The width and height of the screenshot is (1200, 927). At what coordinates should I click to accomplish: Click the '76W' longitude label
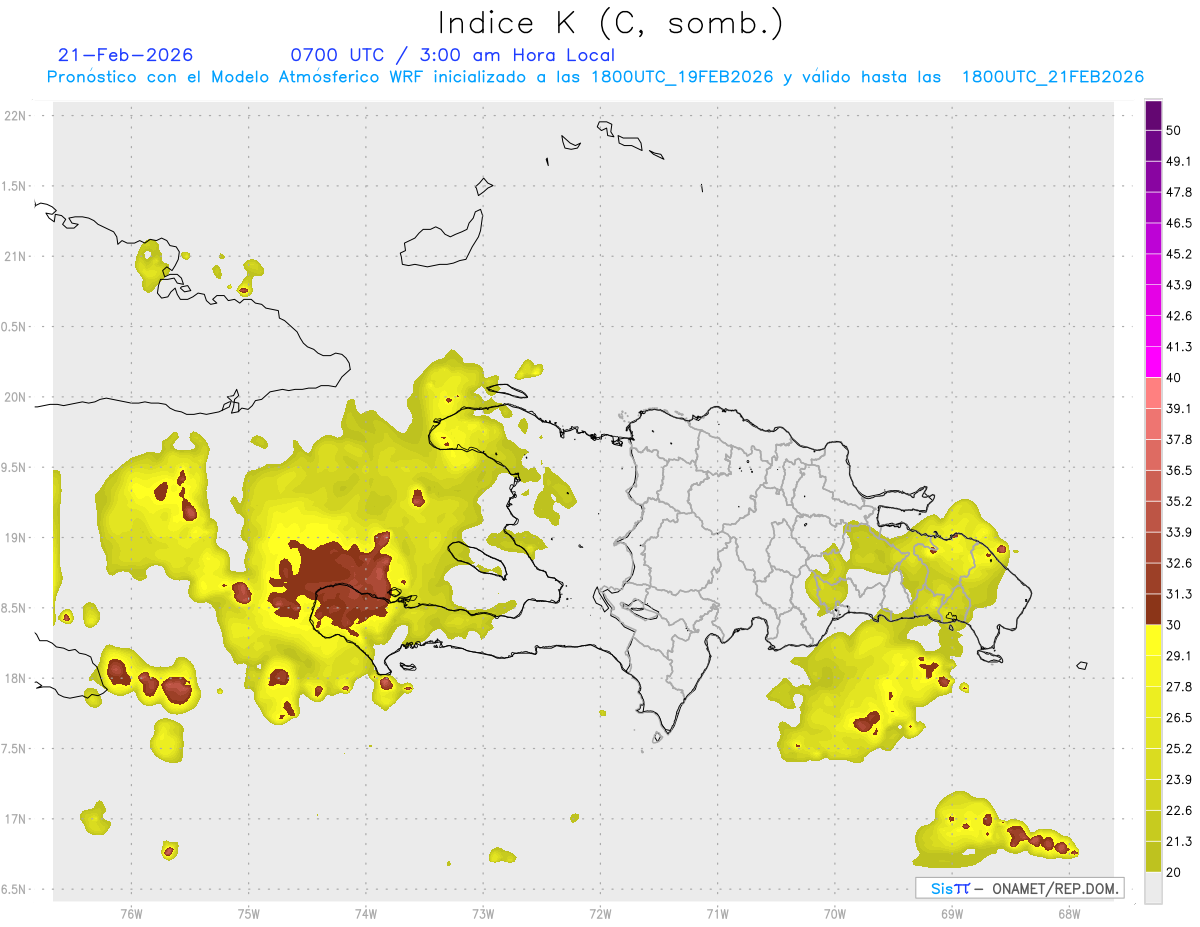tap(131, 914)
